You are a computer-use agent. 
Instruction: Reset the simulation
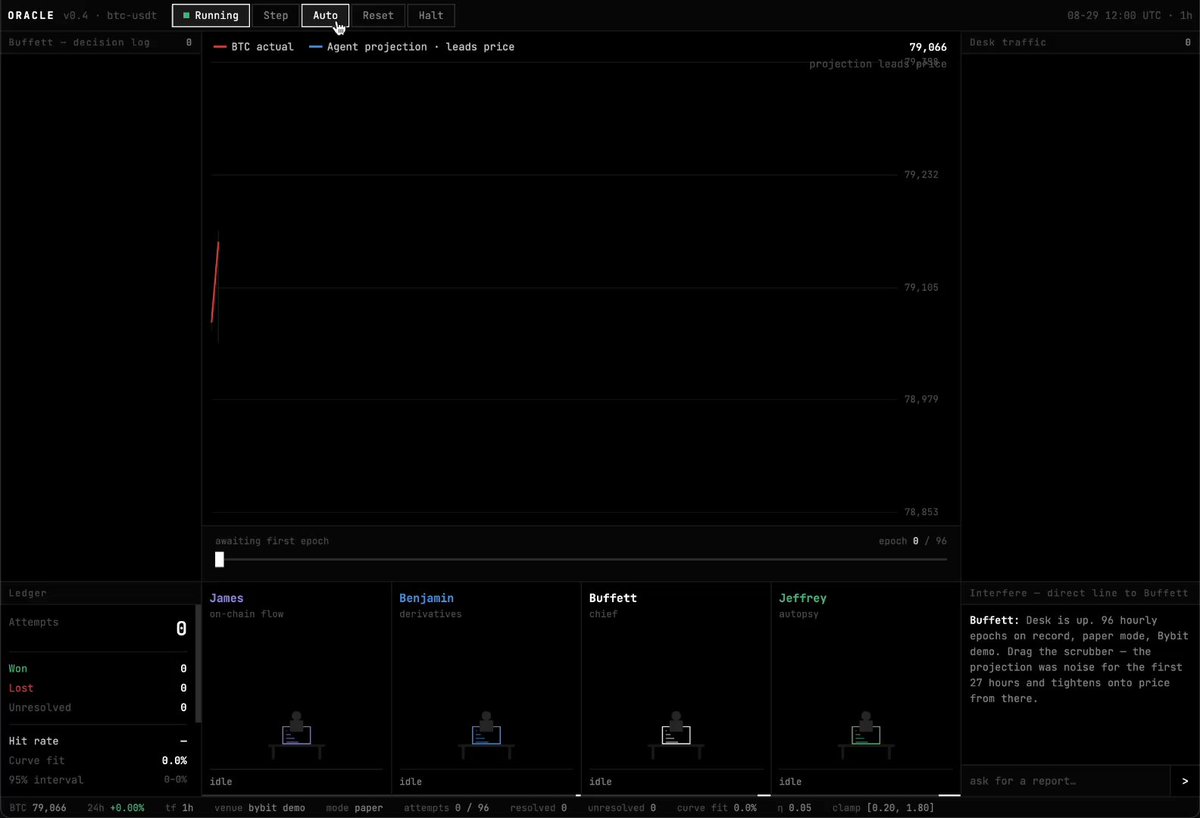(x=378, y=15)
